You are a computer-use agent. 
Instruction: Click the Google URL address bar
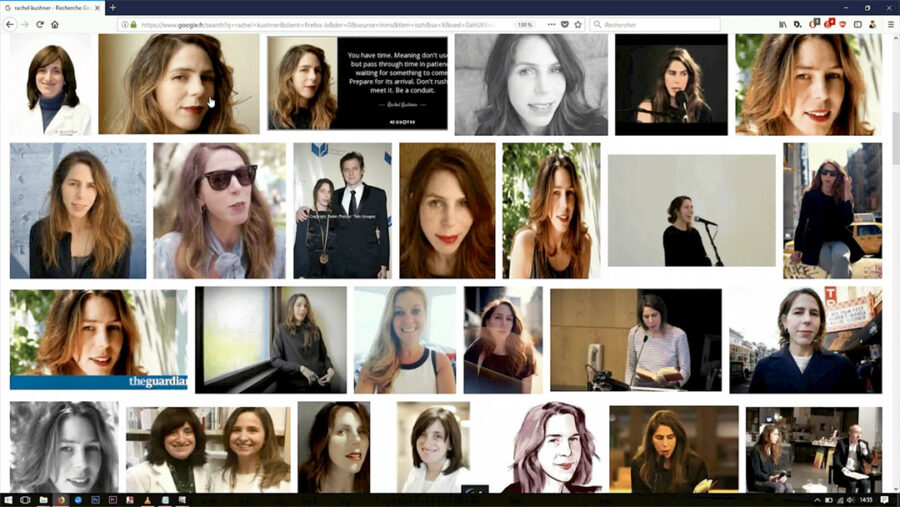pos(320,24)
